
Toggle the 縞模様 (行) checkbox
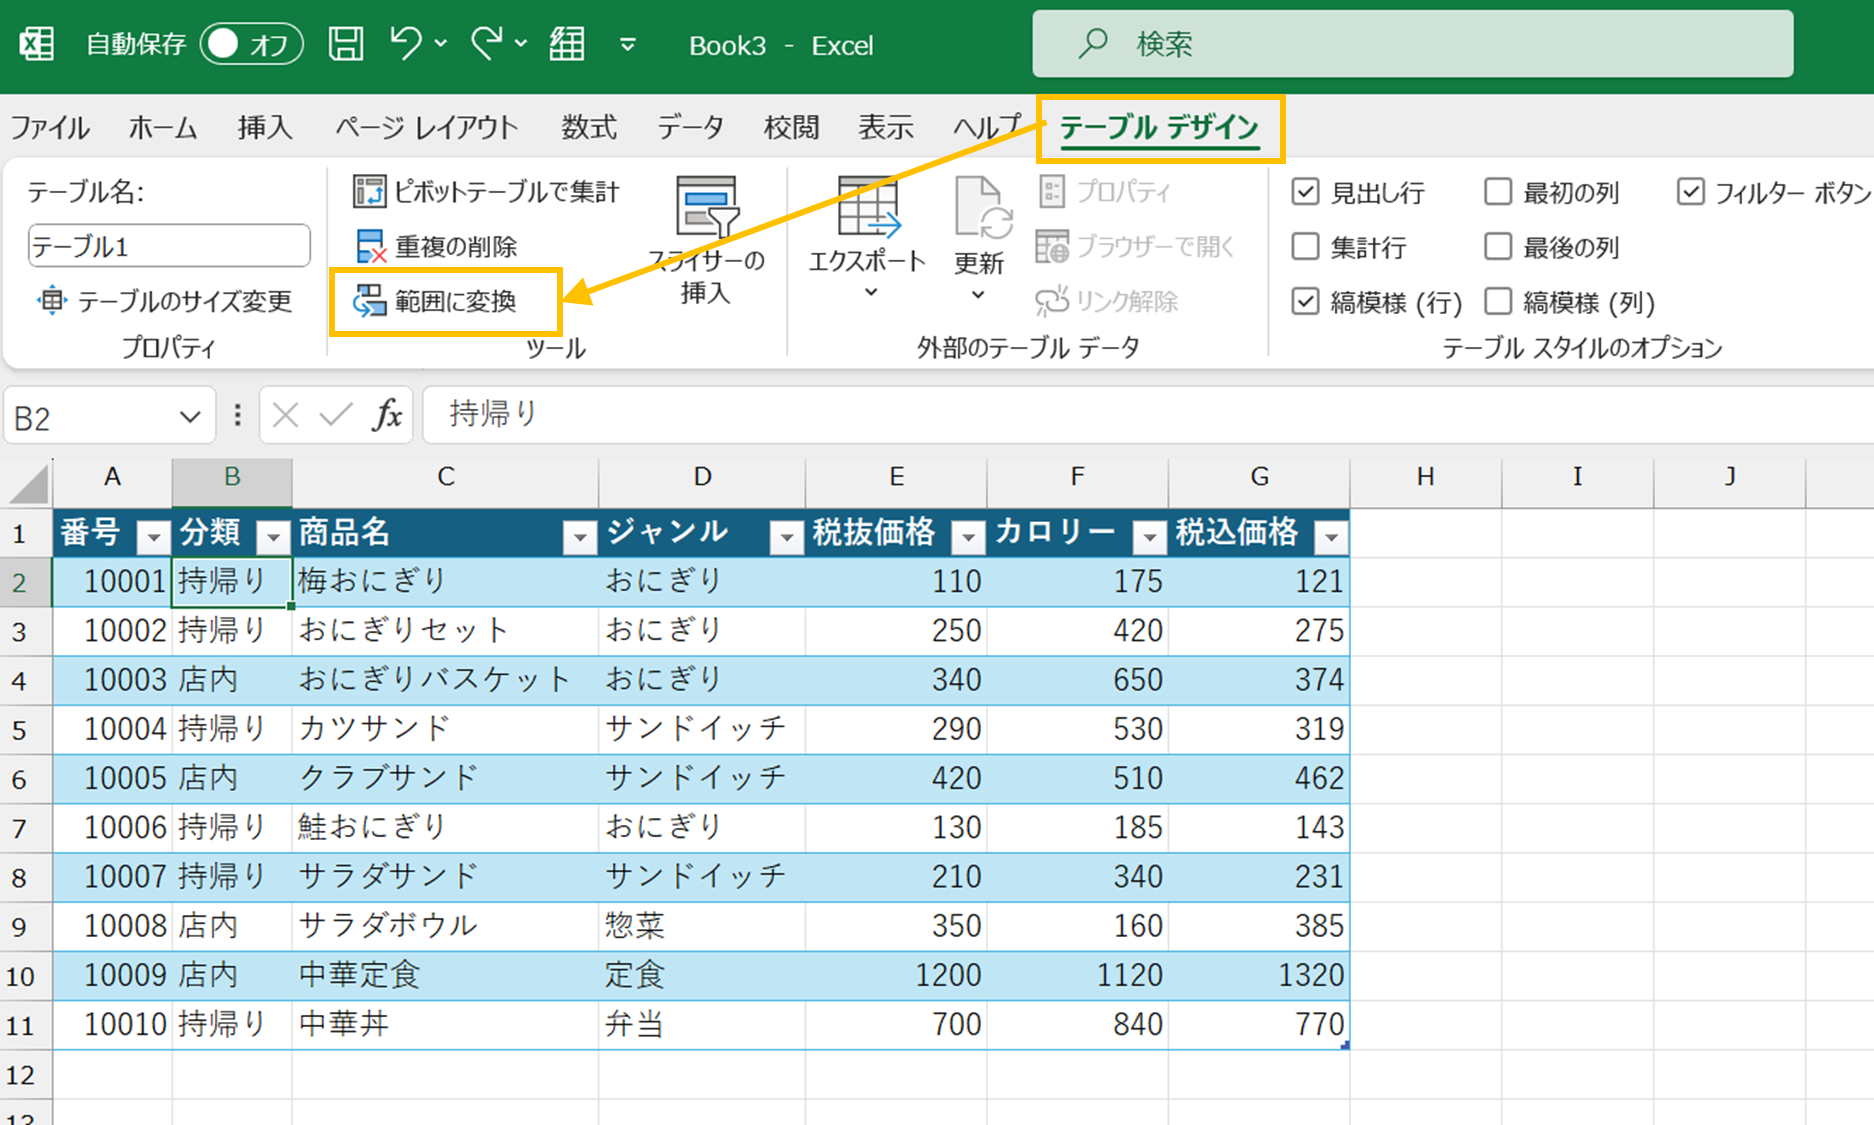1305,301
